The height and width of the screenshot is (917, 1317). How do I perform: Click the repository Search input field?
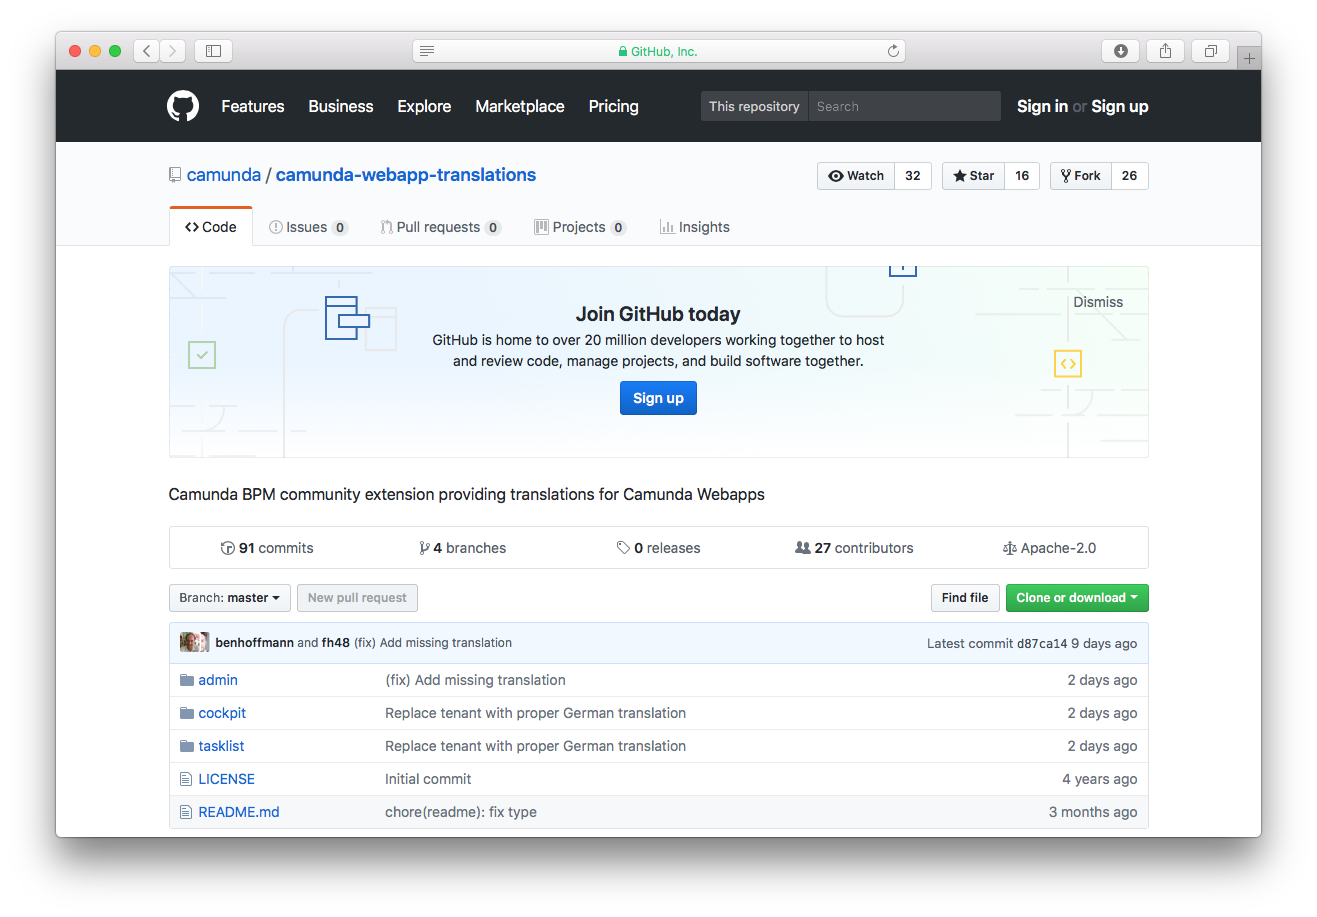(x=904, y=106)
